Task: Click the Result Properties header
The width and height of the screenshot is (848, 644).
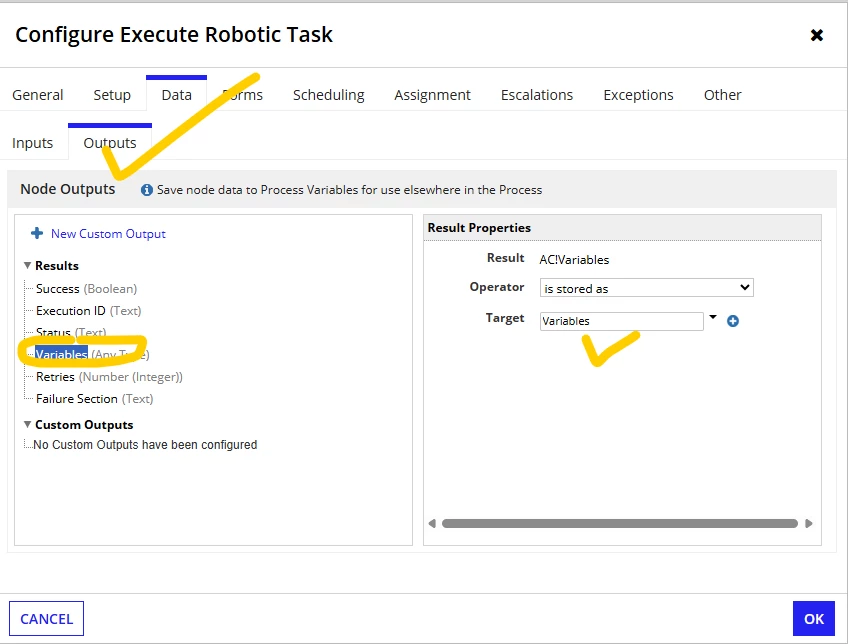Action: [x=479, y=228]
